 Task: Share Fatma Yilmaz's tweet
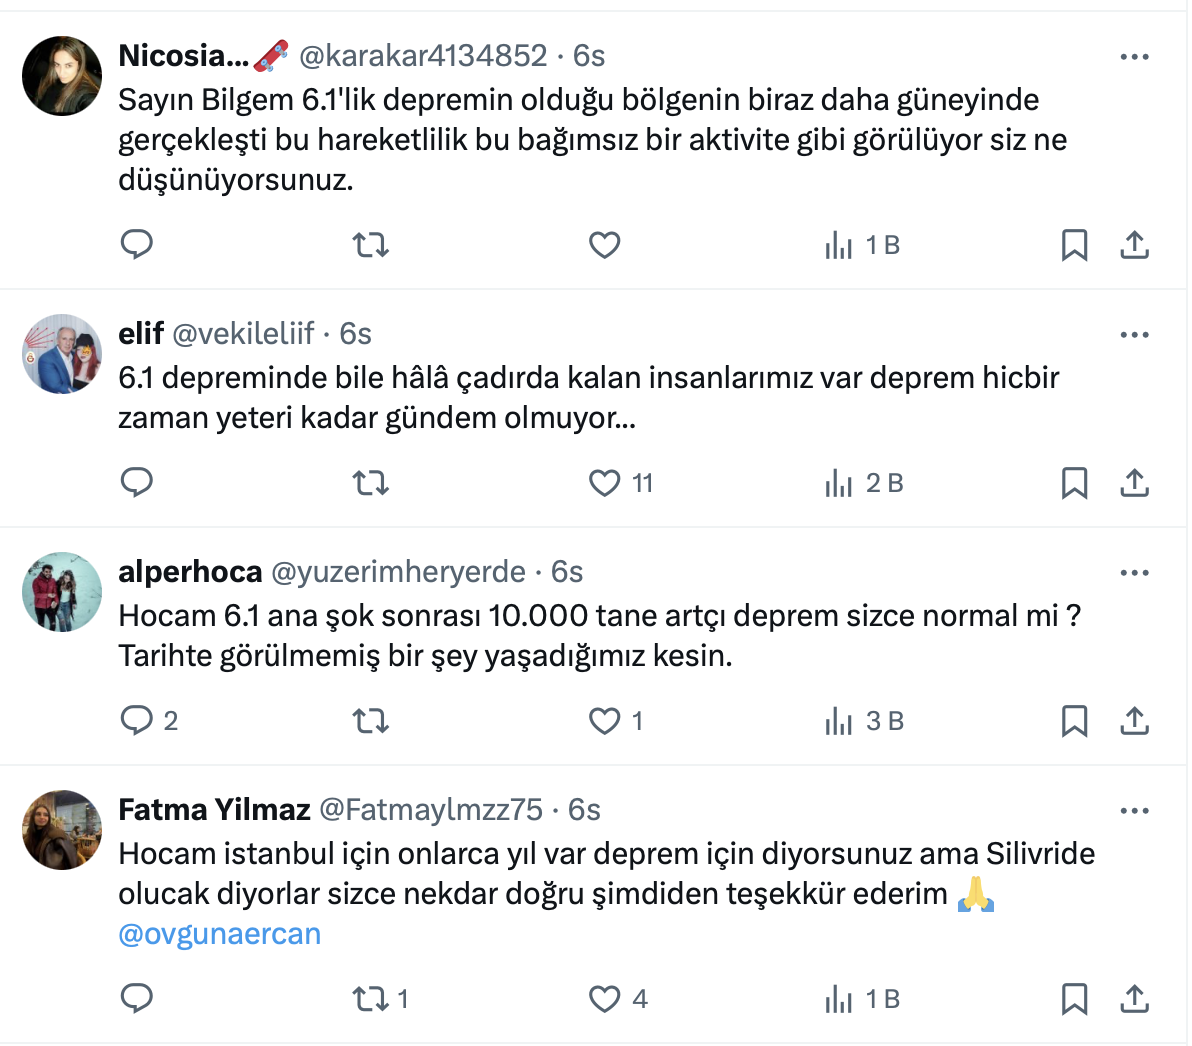pyautogui.click(x=1134, y=999)
